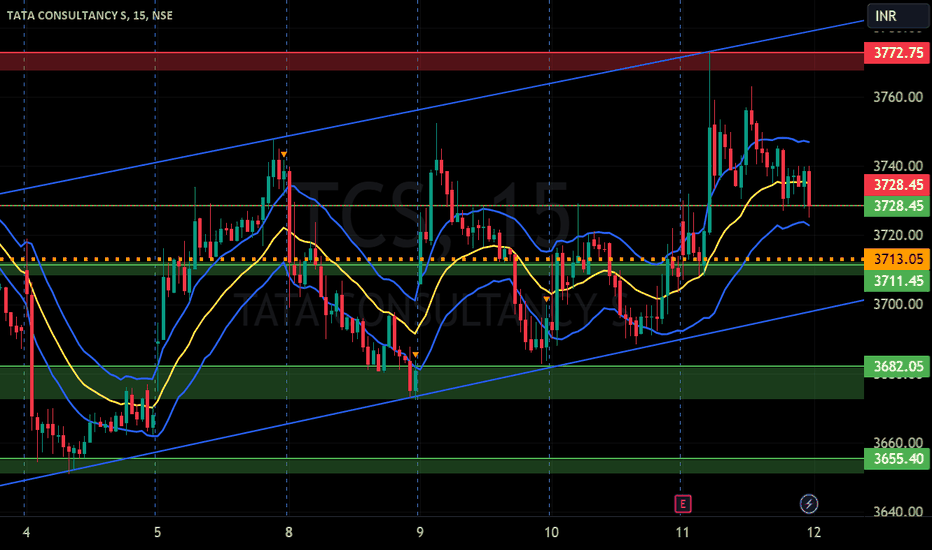Viewport: 932px width, 550px height.
Task: Click date label 4 on time axis
Action: 26,532
